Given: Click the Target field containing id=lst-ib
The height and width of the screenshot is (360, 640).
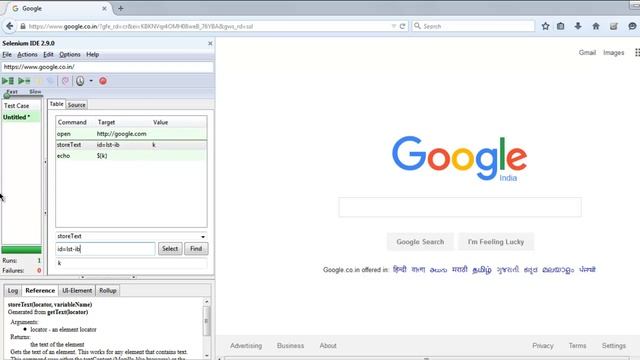Looking at the screenshot, I should tap(105, 249).
